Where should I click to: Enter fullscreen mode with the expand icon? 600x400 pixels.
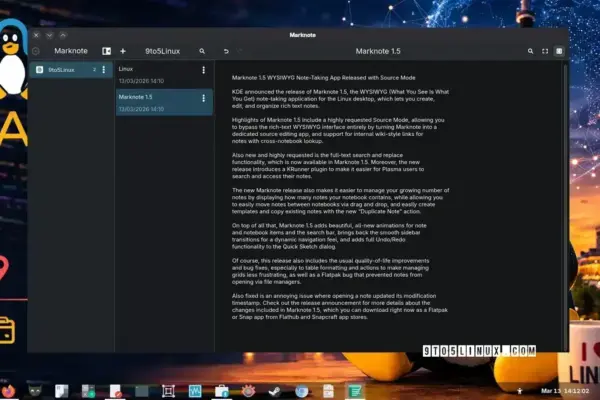[545, 51]
